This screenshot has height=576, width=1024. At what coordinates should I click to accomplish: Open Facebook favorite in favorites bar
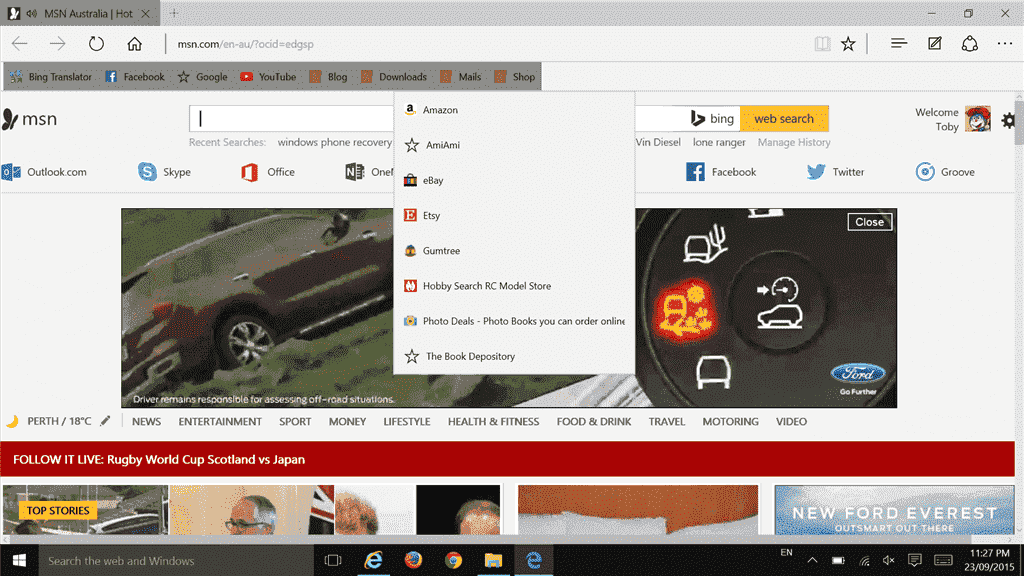[x=135, y=76]
